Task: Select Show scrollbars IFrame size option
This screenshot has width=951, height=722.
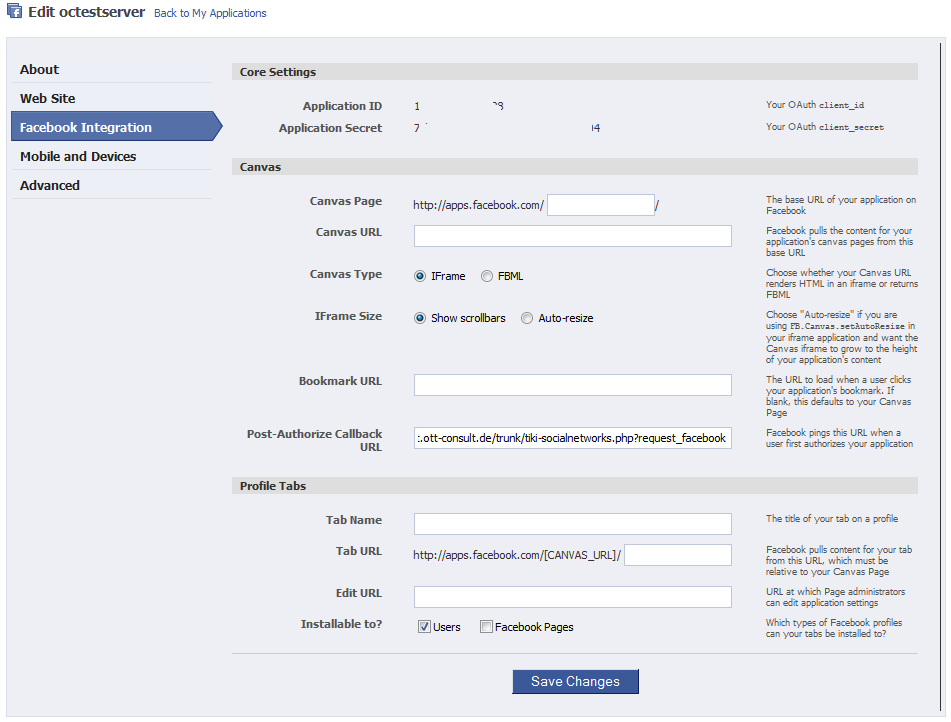Action: (420, 318)
